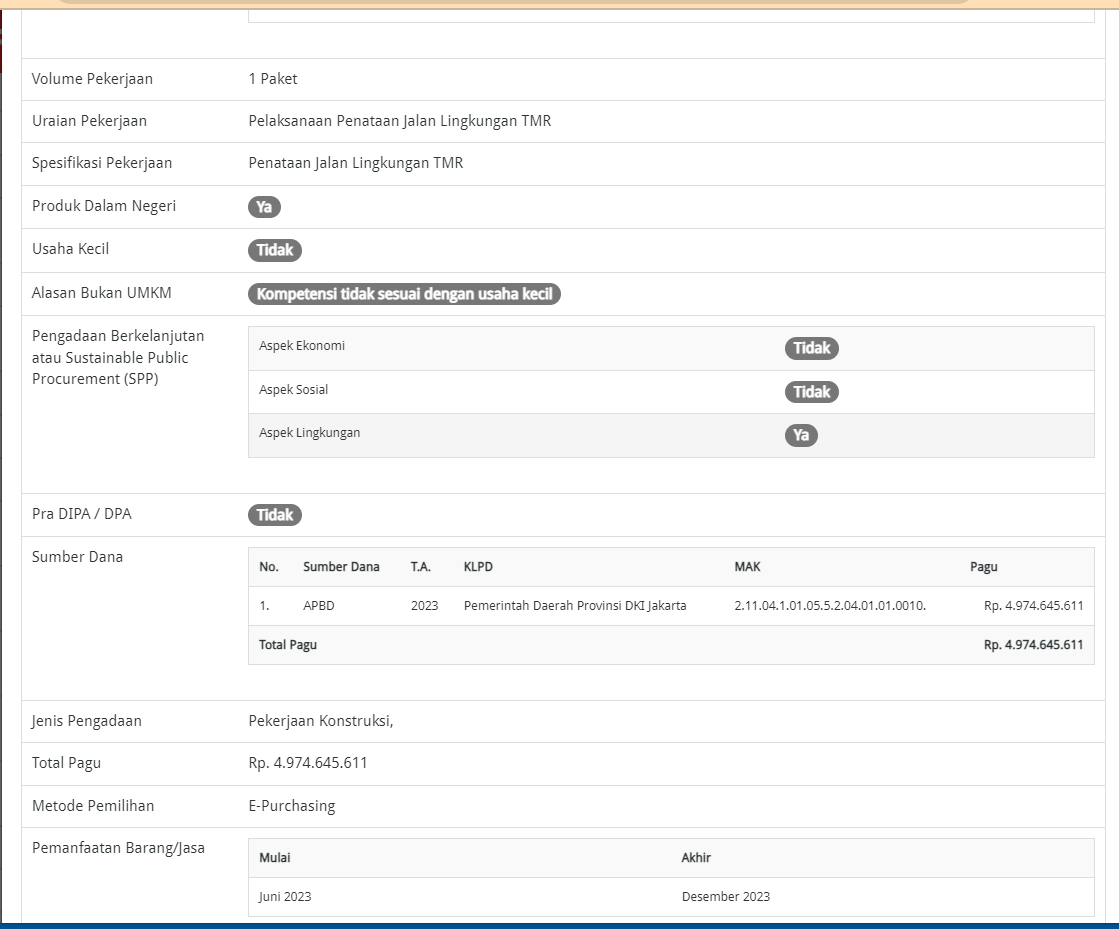Select the "Pekerjaan Konstruksi," value
The image size is (1119, 929).
[x=321, y=721]
